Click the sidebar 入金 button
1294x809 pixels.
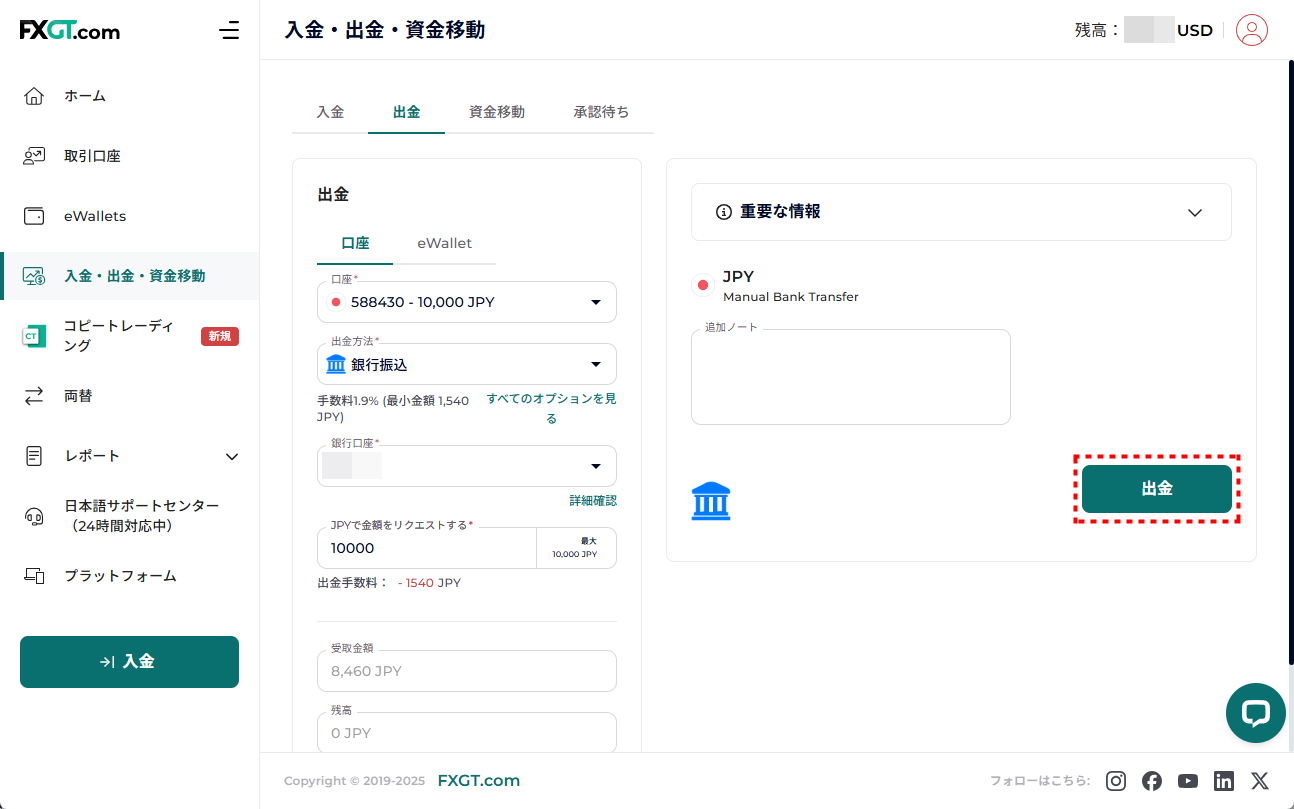[129, 662]
